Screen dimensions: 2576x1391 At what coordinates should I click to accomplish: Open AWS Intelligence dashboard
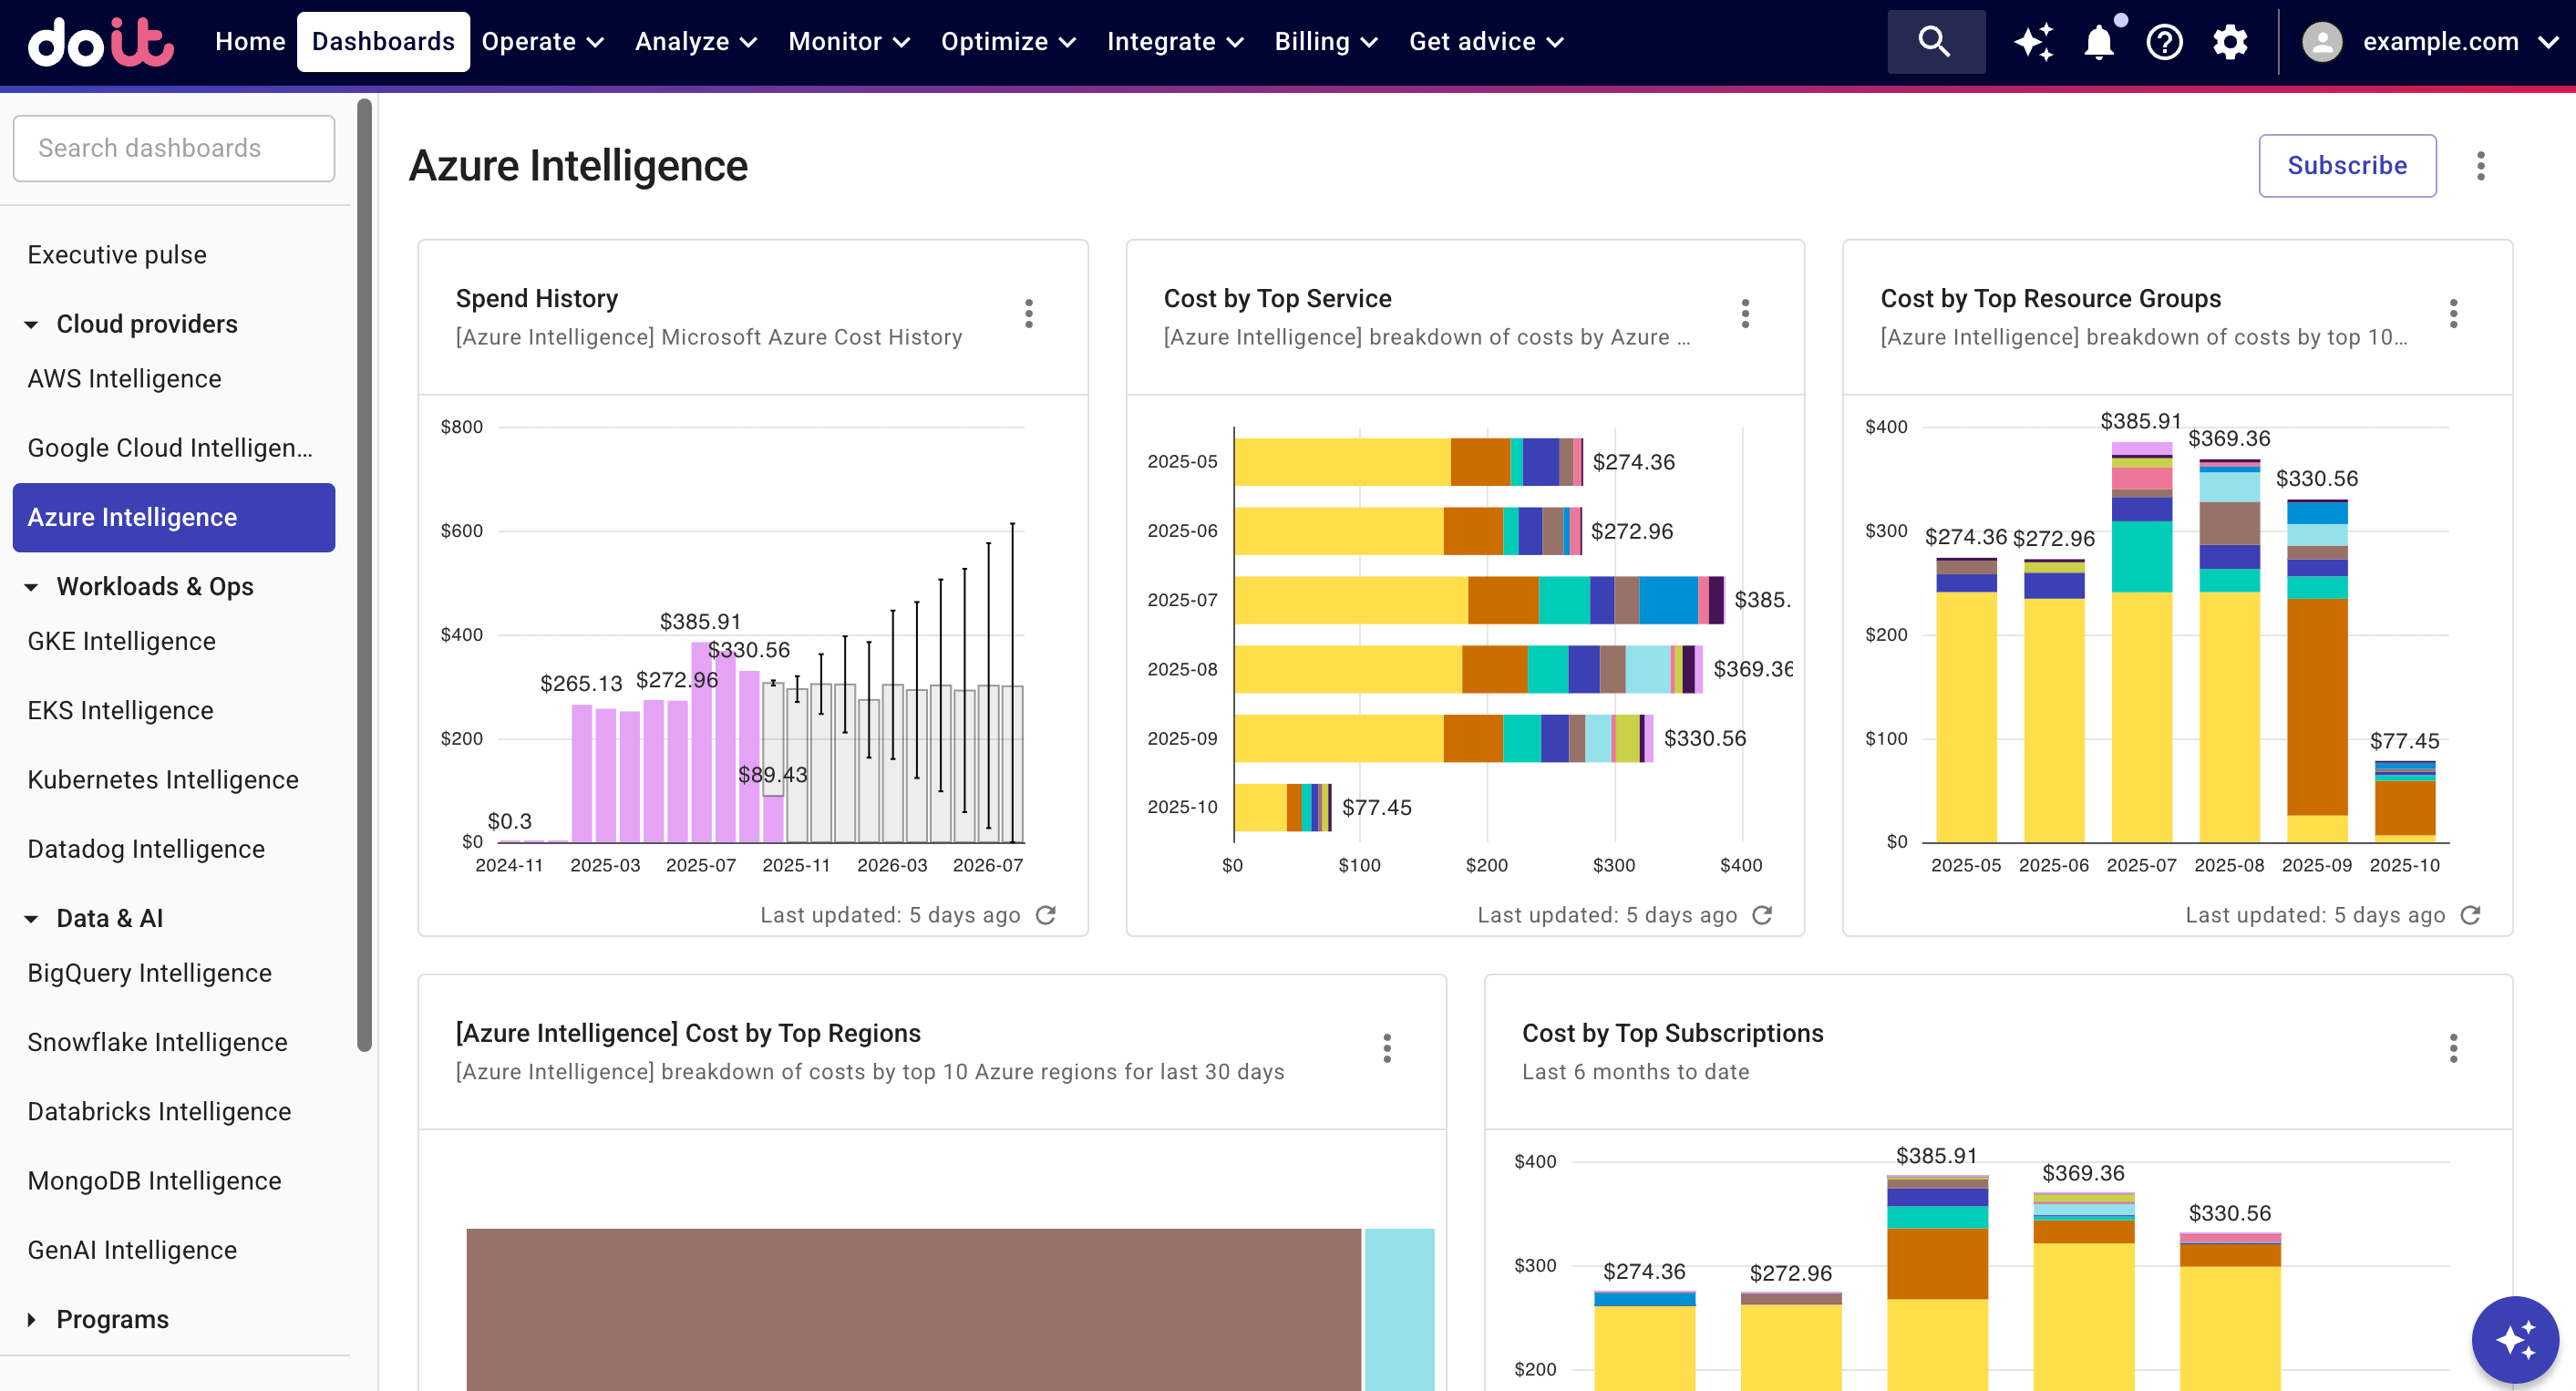click(x=124, y=379)
